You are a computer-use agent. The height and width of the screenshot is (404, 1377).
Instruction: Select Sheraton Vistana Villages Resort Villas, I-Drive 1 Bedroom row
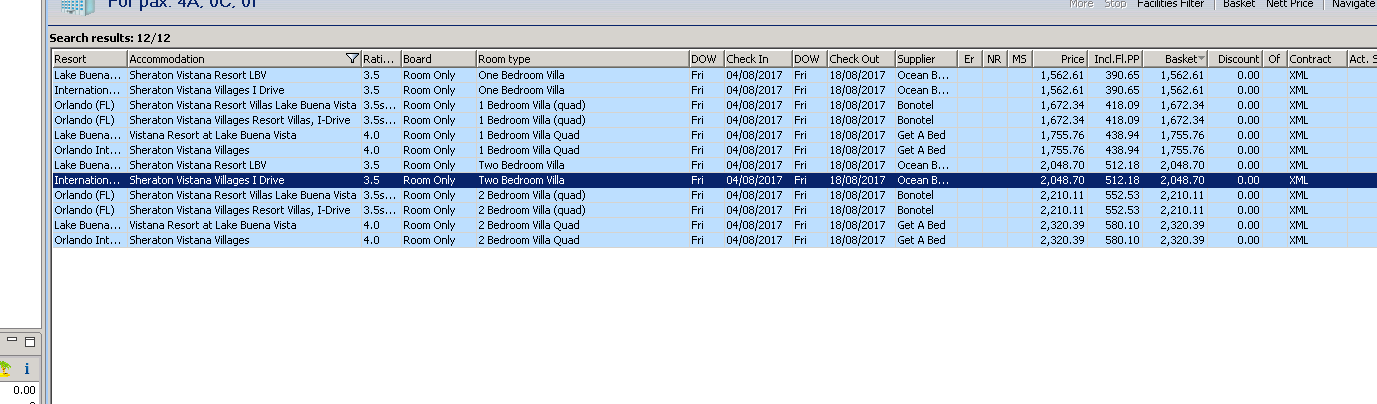point(714,120)
